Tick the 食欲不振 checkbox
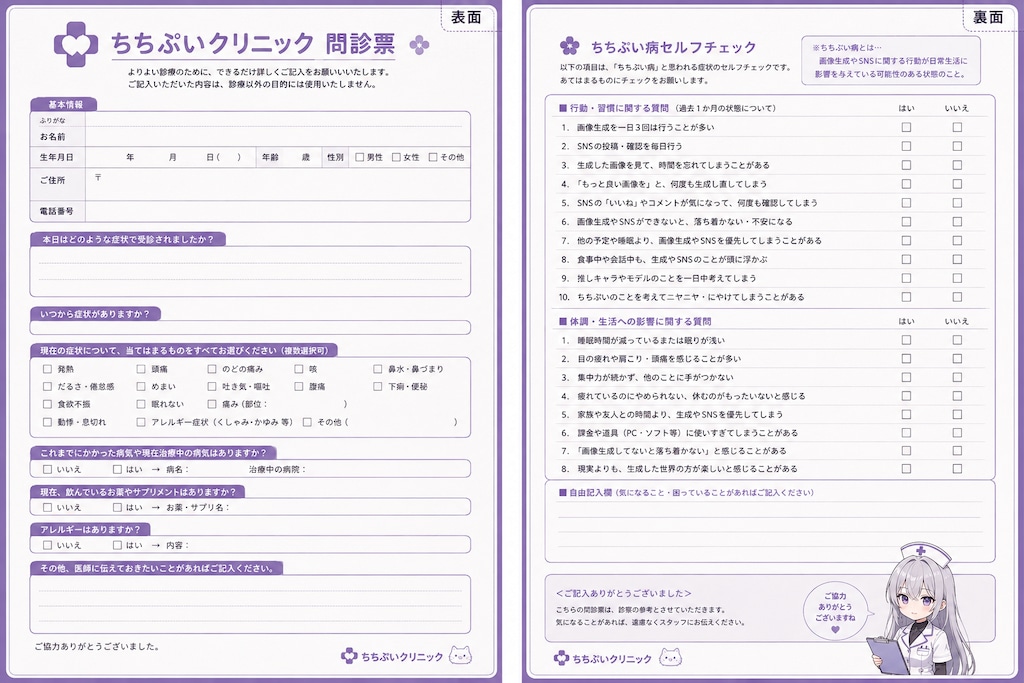This screenshot has height=683, width=1024. 47,404
